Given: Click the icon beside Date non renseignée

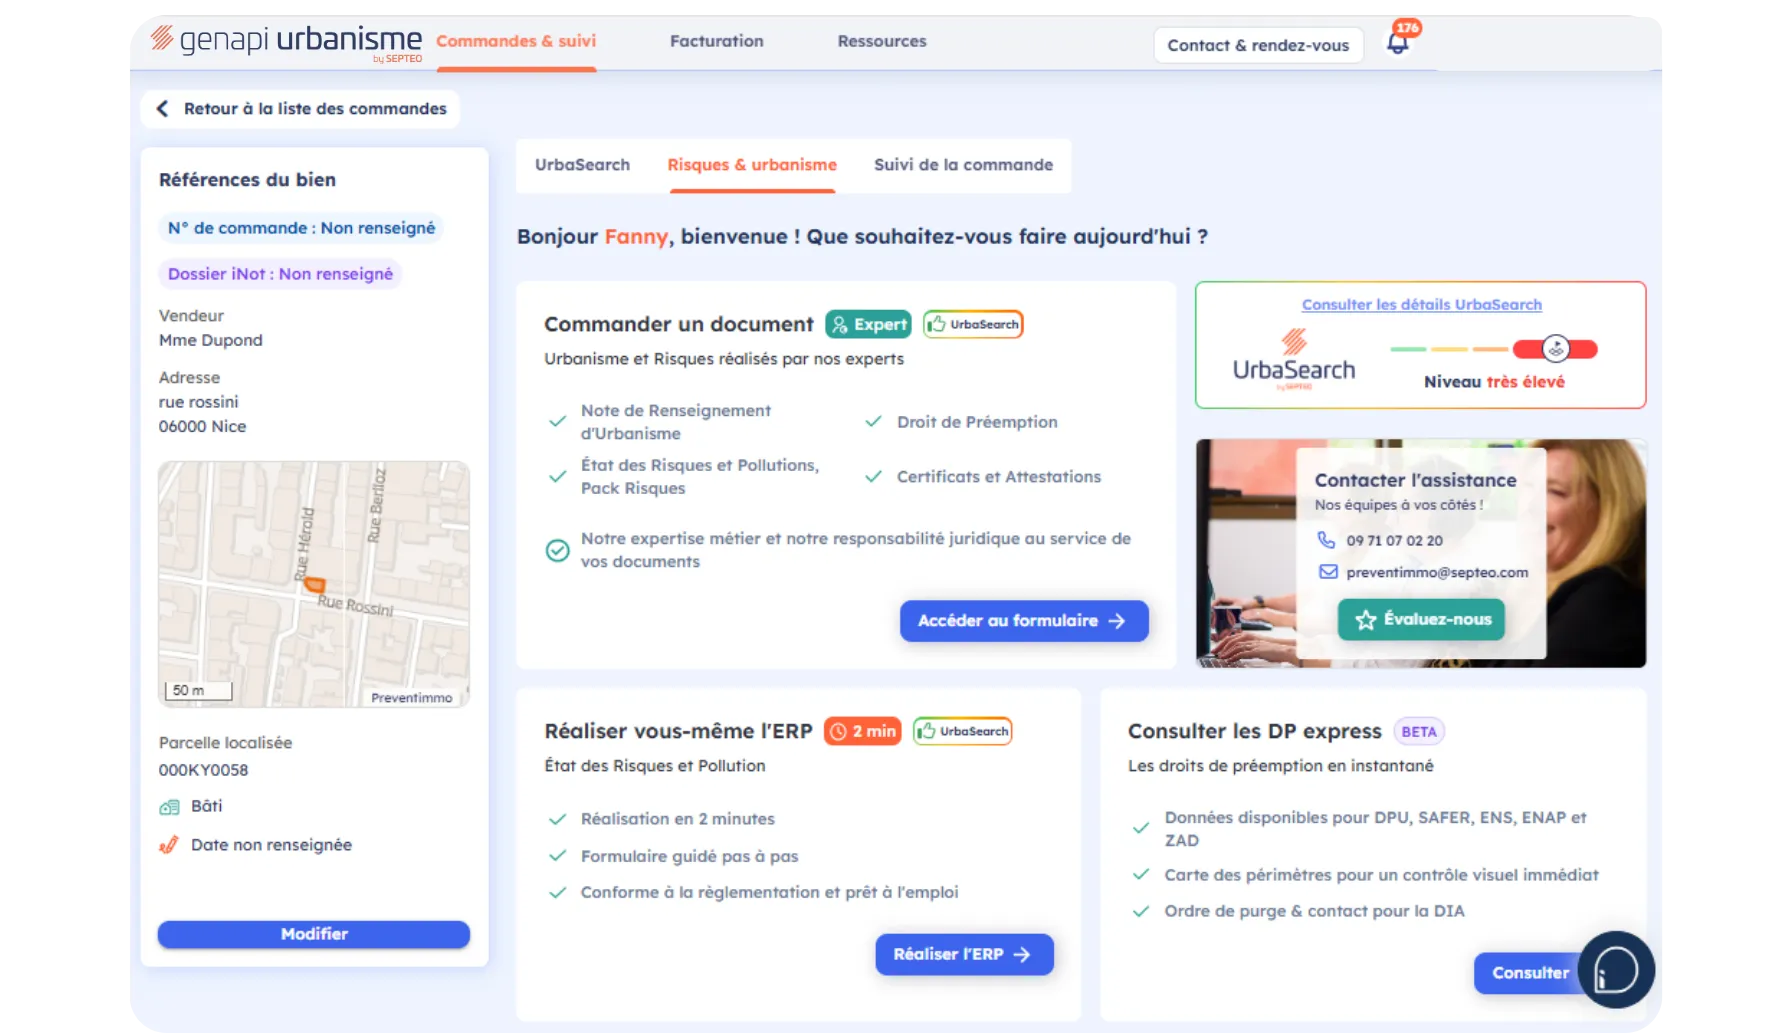Looking at the screenshot, I should tap(169, 845).
